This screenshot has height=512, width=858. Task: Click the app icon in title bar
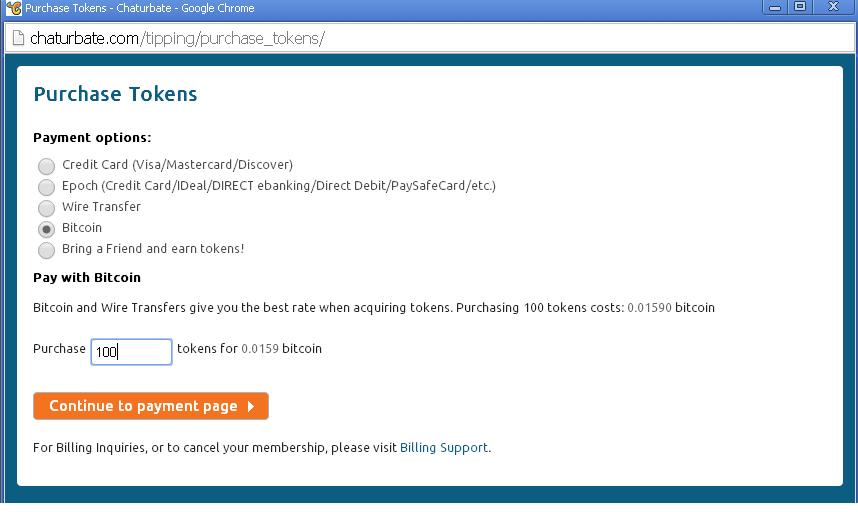pos(13,8)
